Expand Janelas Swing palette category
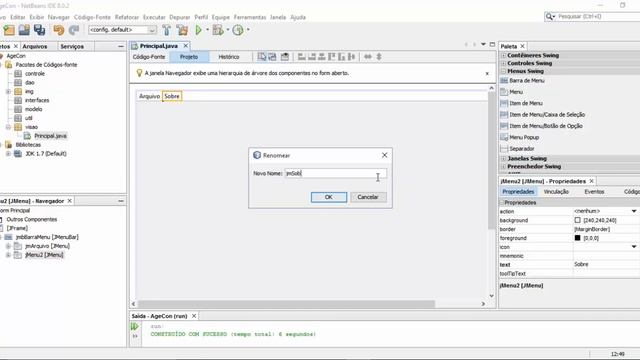The height and width of the screenshot is (360, 640). 503,159
